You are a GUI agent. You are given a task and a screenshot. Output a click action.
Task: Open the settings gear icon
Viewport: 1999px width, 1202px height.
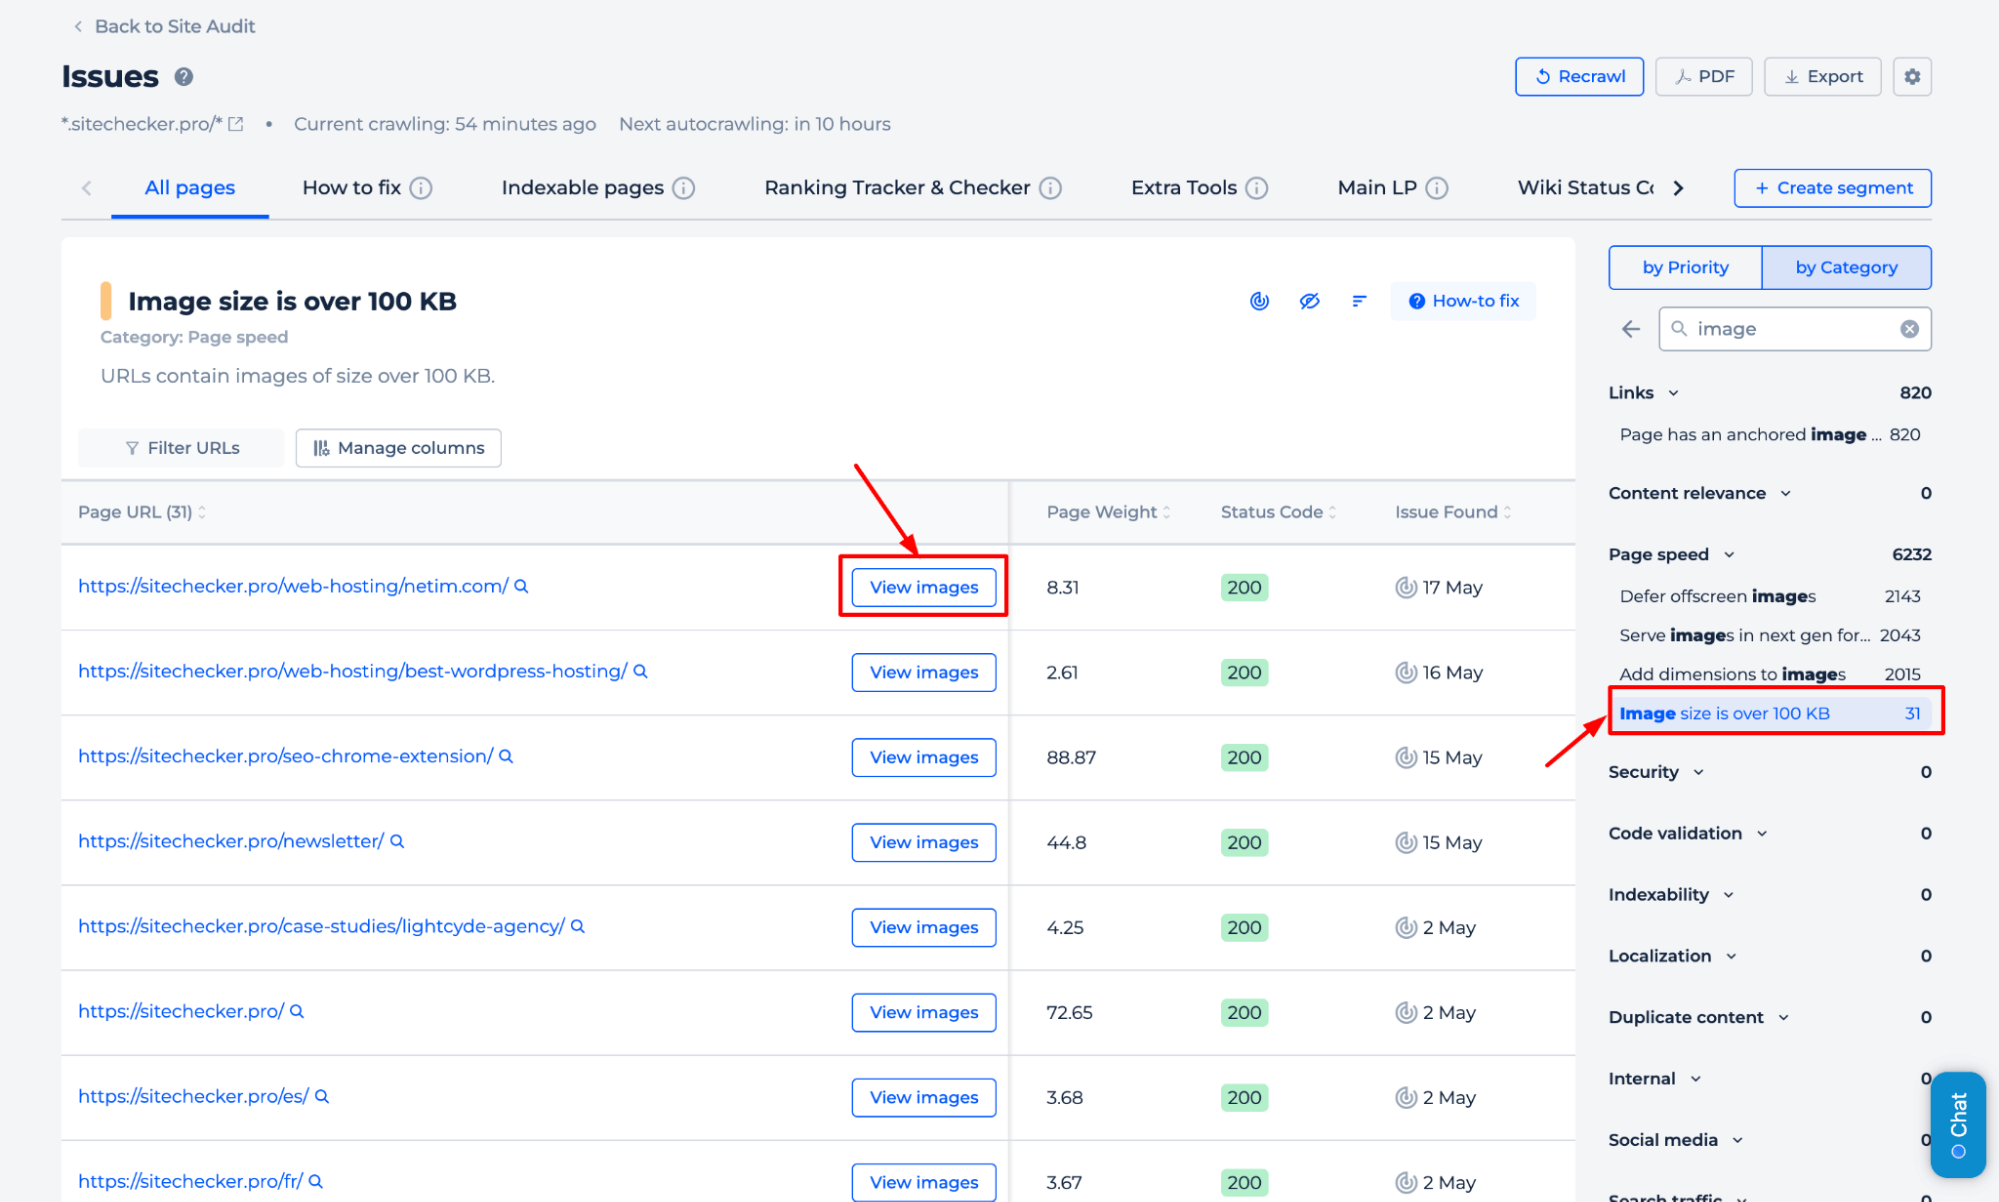(1912, 77)
